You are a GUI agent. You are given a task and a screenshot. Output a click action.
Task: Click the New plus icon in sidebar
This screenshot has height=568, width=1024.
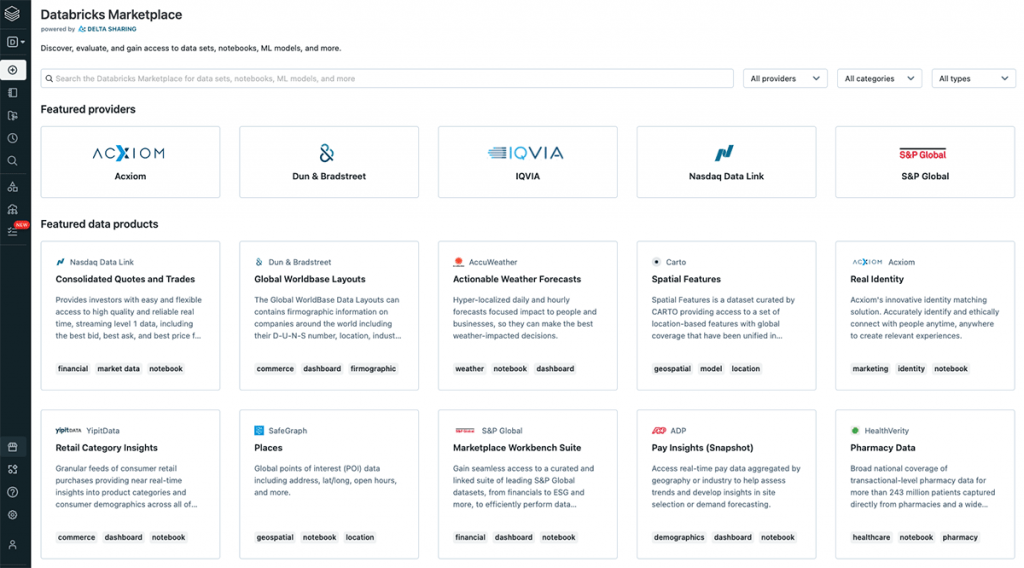[12, 70]
